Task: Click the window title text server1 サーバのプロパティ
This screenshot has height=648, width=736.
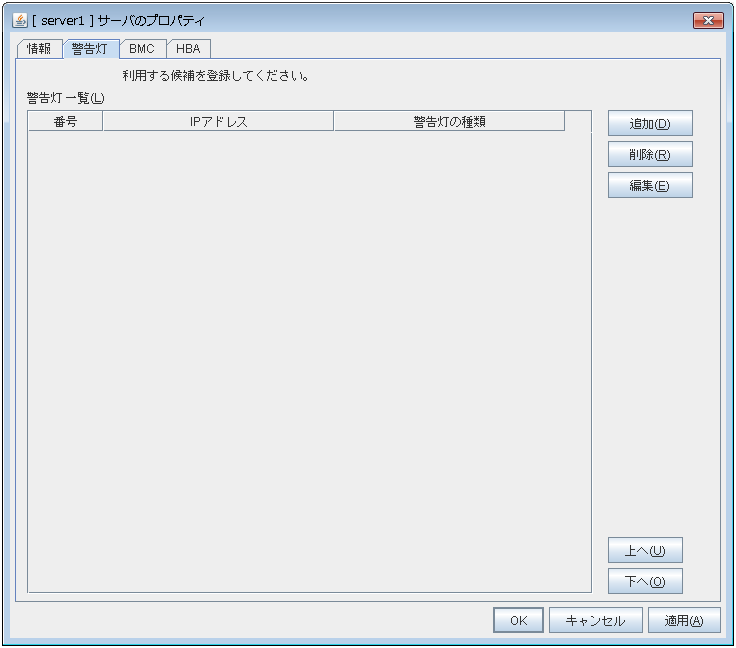Action: coord(119,20)
